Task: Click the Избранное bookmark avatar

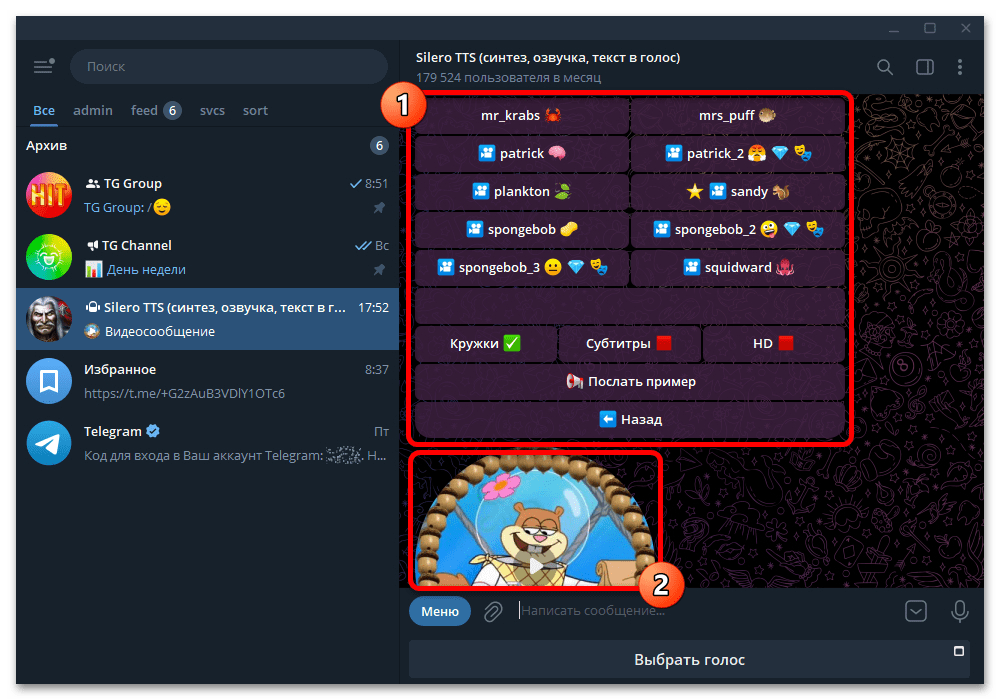Action: tap(48, 381)
